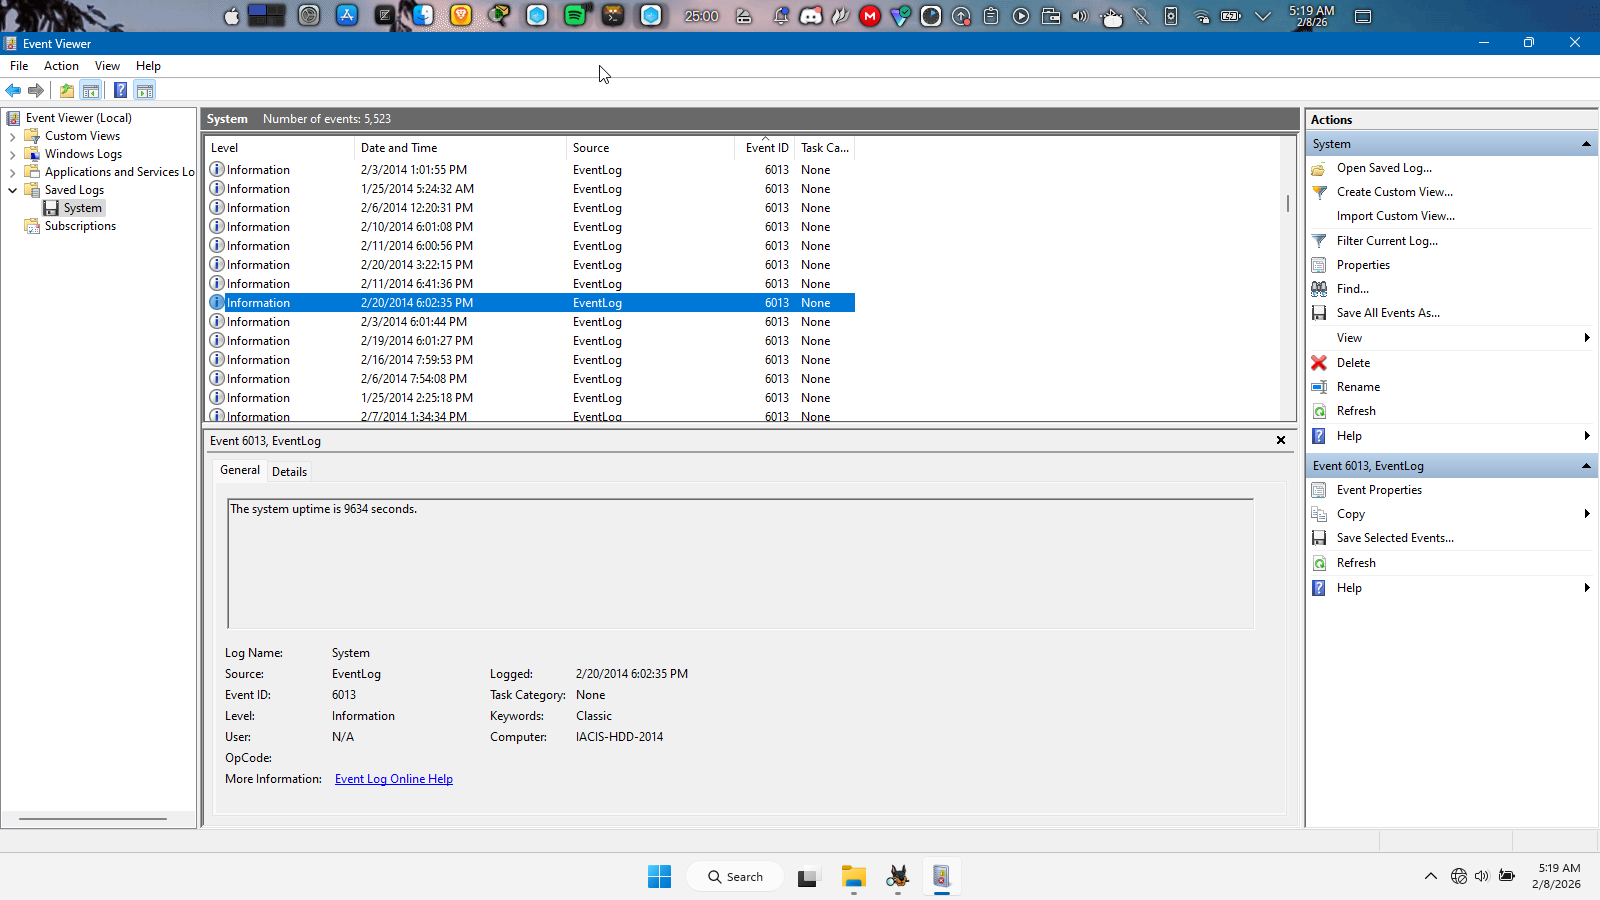This screenshot has width=1600, height=900.
Task: Open the Action menu
Action: pyautogui.click(x=61, y=66)
